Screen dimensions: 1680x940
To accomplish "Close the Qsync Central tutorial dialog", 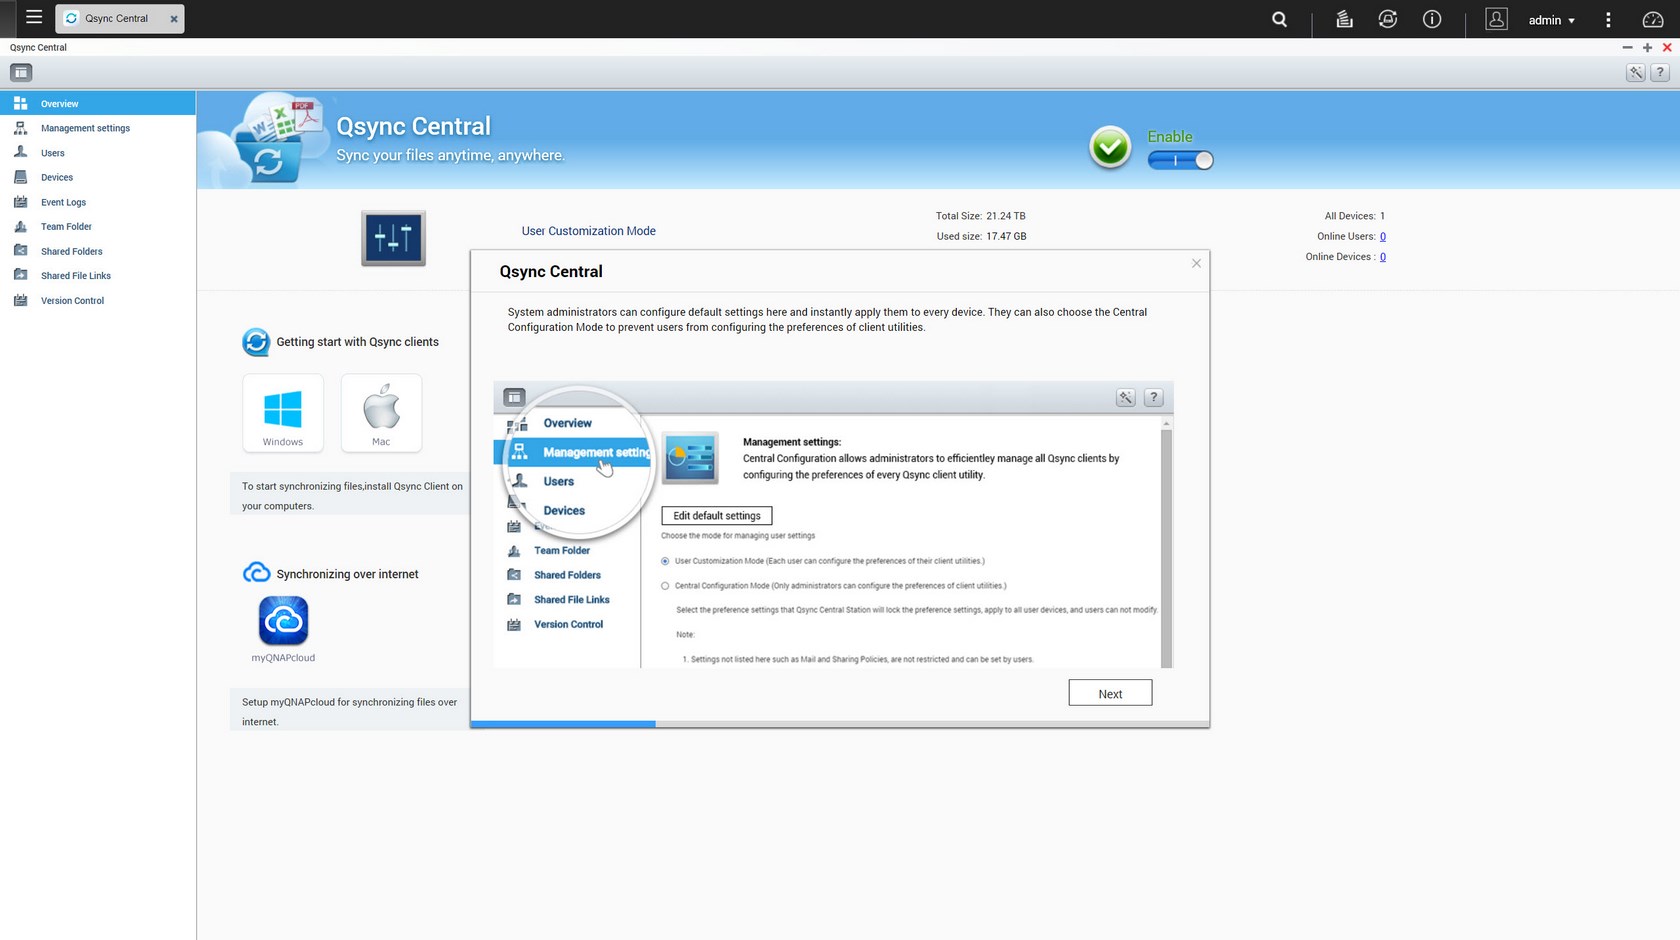I will (1196, 263).
